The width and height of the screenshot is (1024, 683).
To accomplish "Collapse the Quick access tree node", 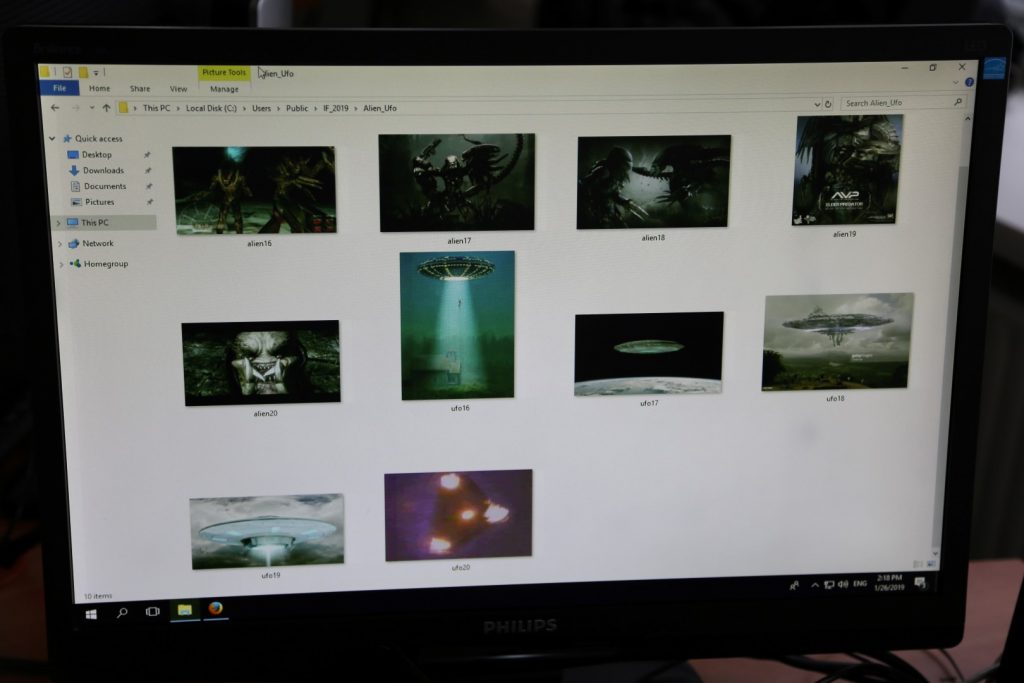I will (52, 138).
